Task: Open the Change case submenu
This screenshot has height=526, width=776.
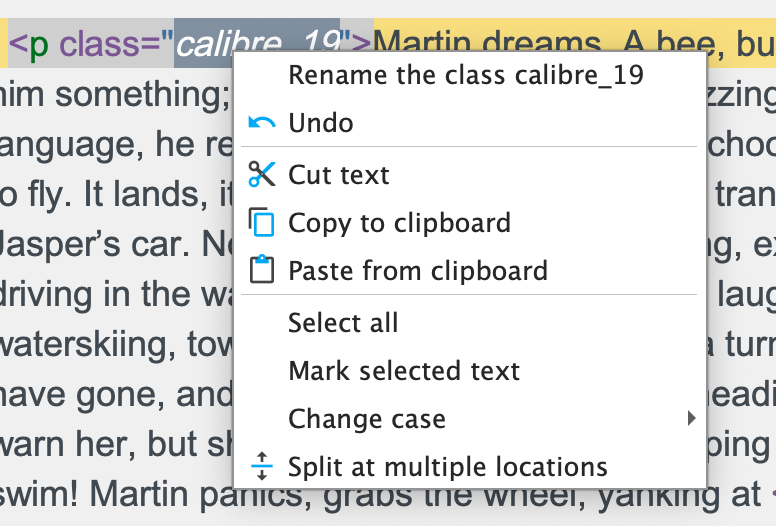Action: 367,419
